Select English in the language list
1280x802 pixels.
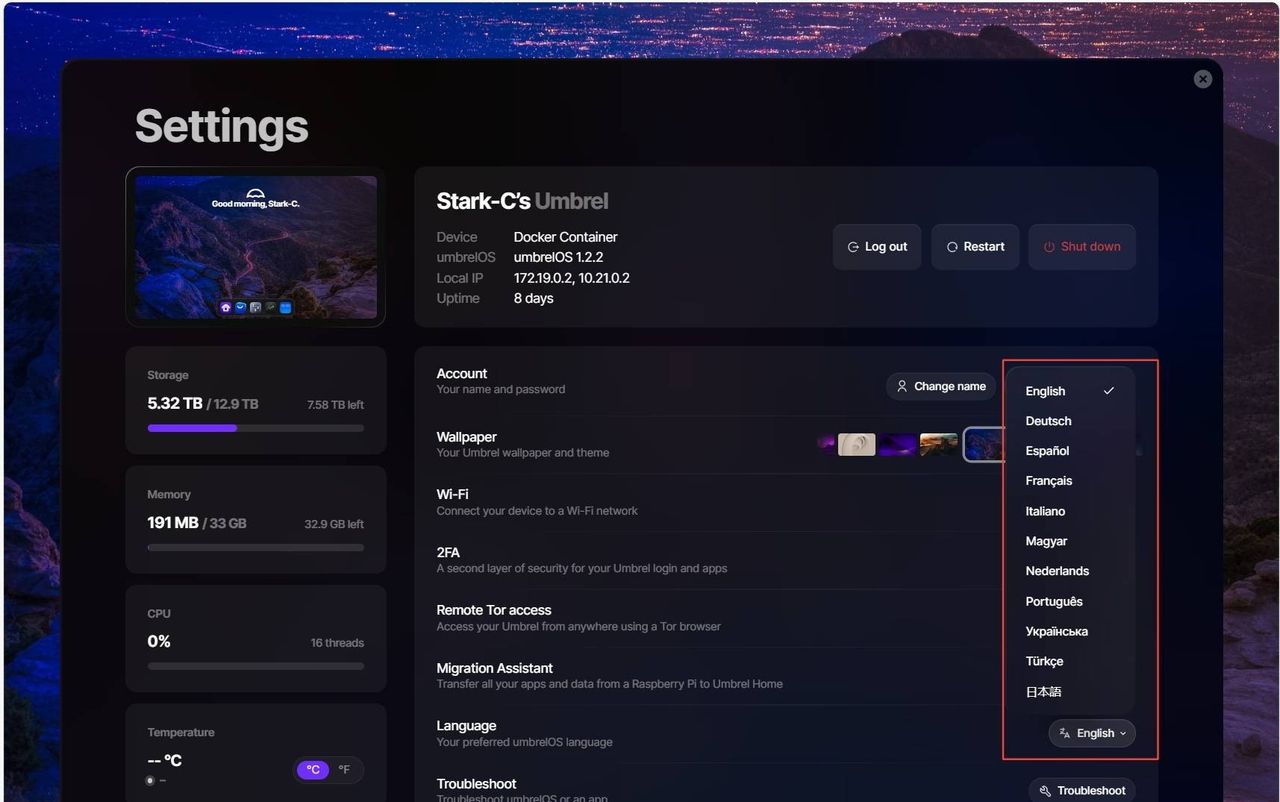click(x=1069, y=391)
